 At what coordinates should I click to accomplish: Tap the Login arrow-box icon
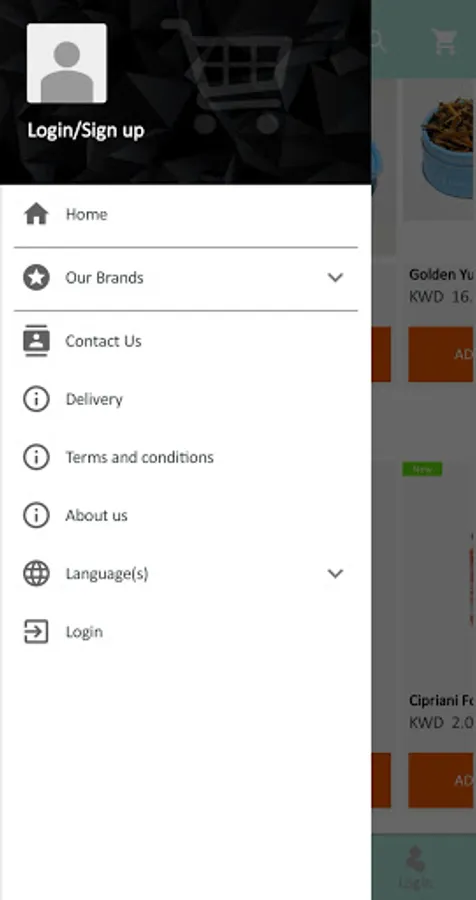click(36, 631)
